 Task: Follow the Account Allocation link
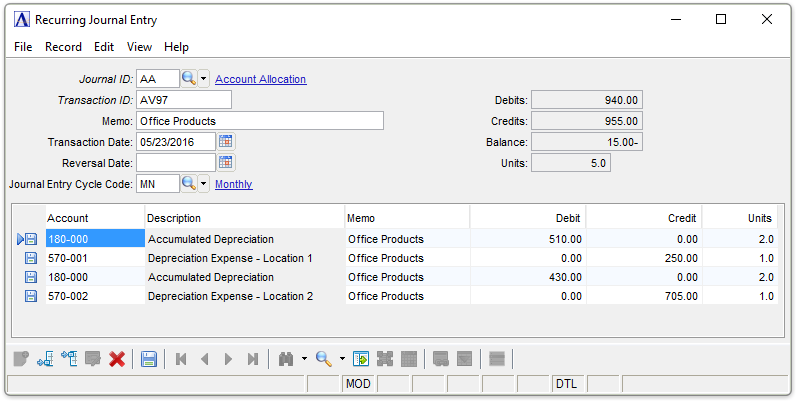[260, 79]
